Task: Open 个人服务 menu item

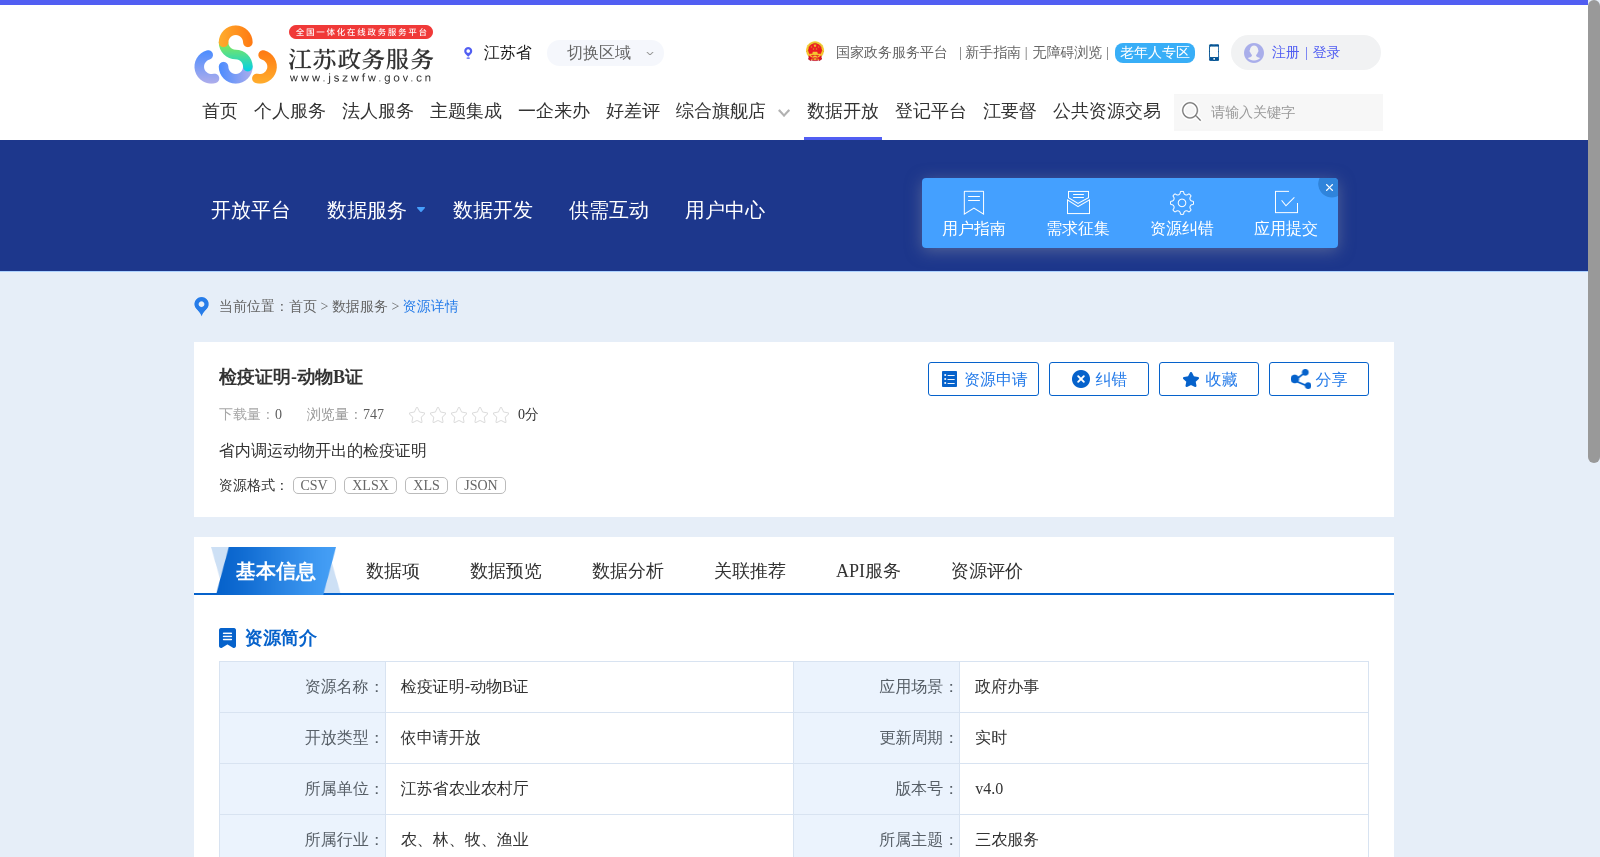Action: pyautogui.click(x=290, y=111)
